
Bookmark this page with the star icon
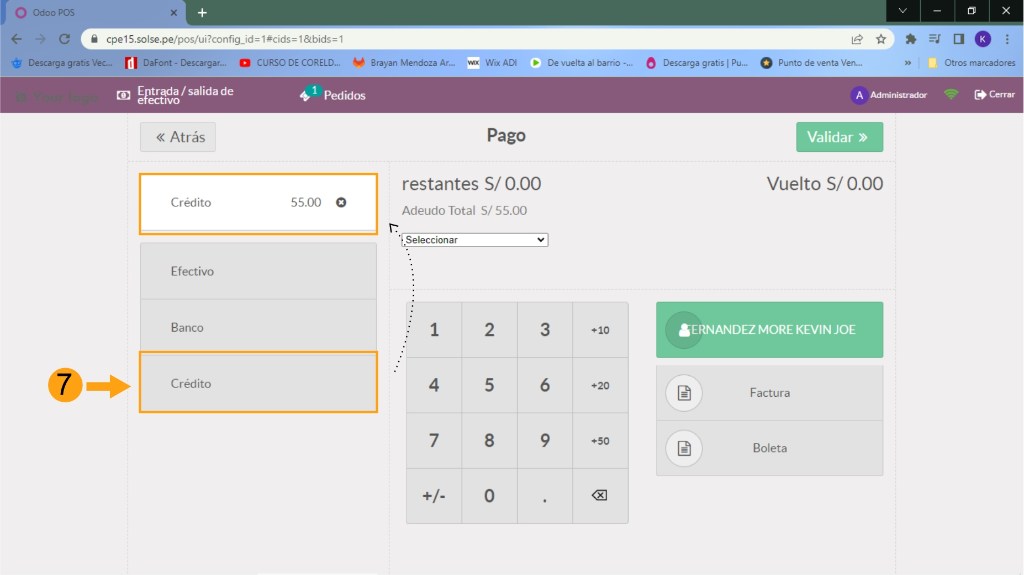[x=881, y=39]
